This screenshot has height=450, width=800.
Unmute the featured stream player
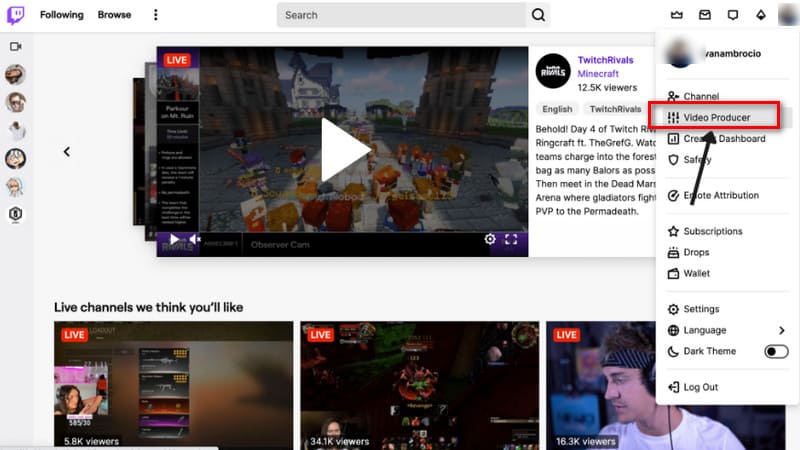click(194, 239)
